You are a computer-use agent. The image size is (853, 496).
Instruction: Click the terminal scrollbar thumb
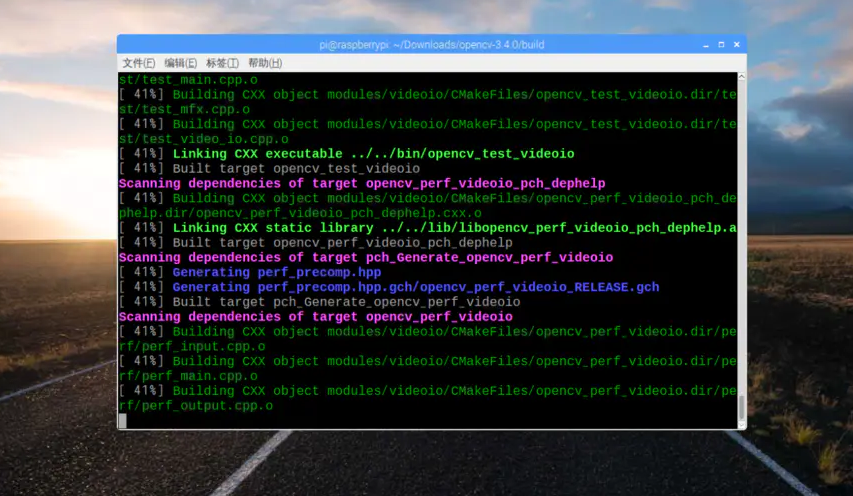click(x=741, y=407)
